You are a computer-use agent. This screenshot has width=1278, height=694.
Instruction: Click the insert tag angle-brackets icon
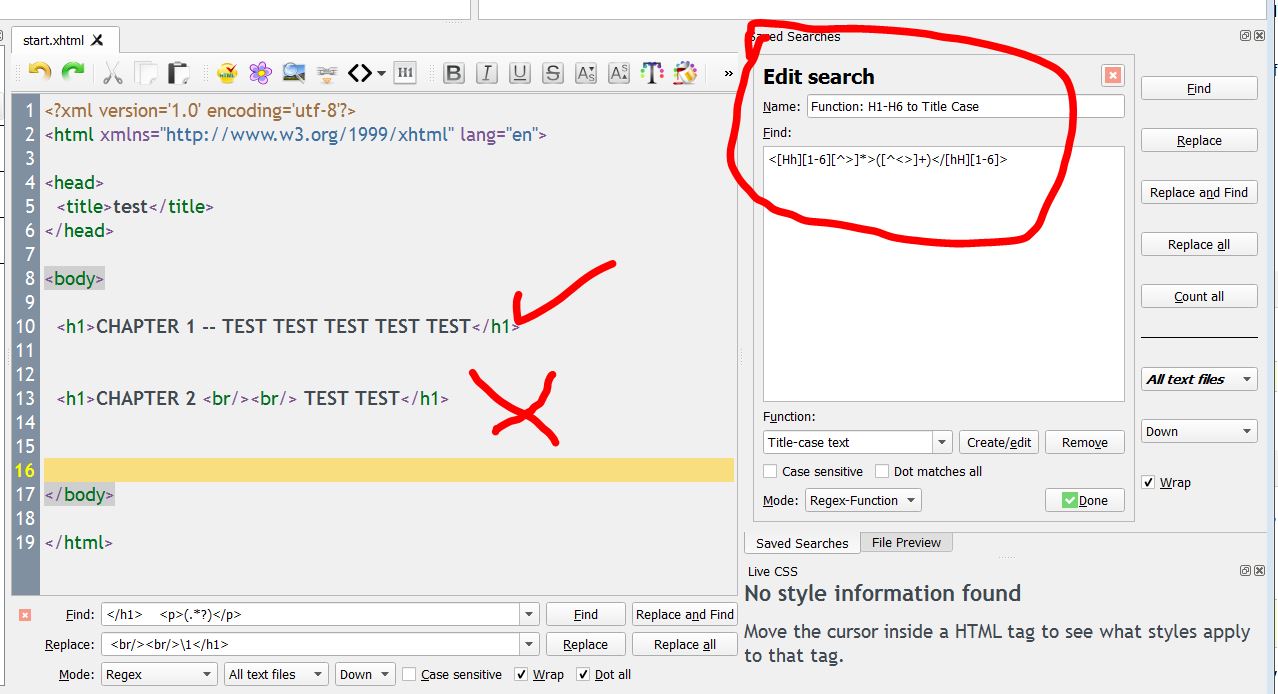click(360, 72)
